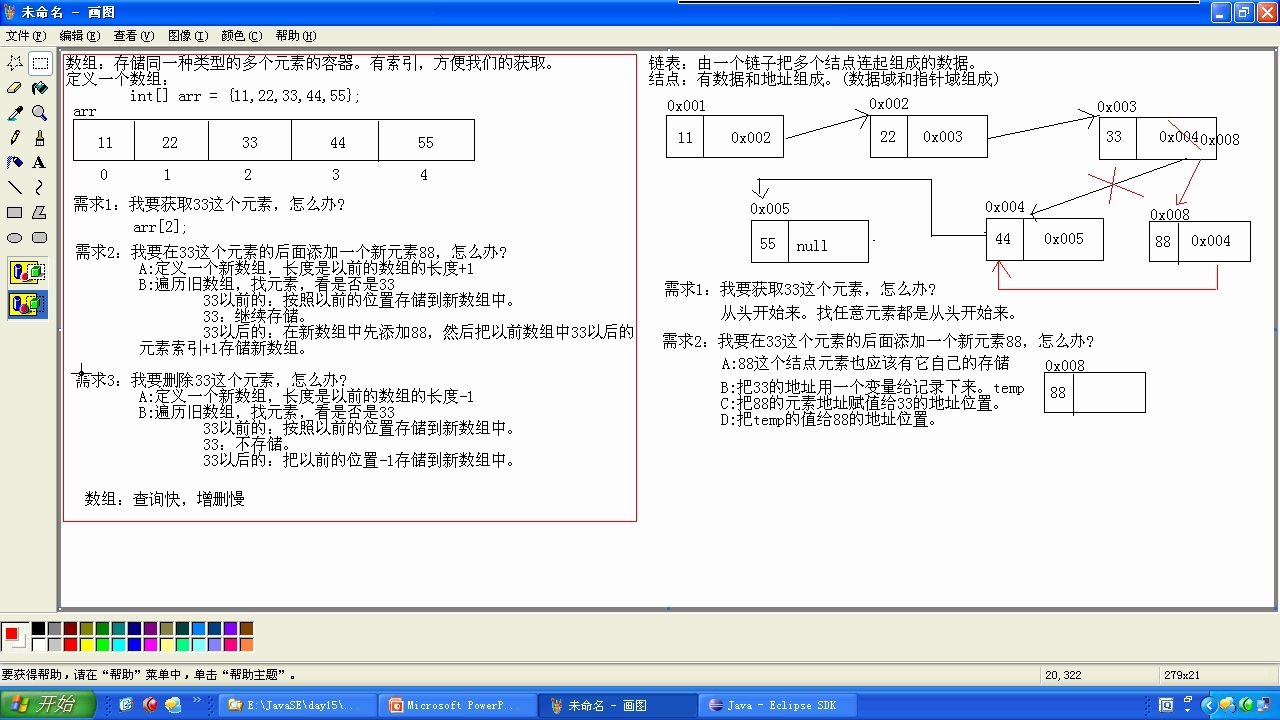This screenshot has width=1280, height=720.
Task: Click the Paint app icon in title bar
Action: click(11, 12)
